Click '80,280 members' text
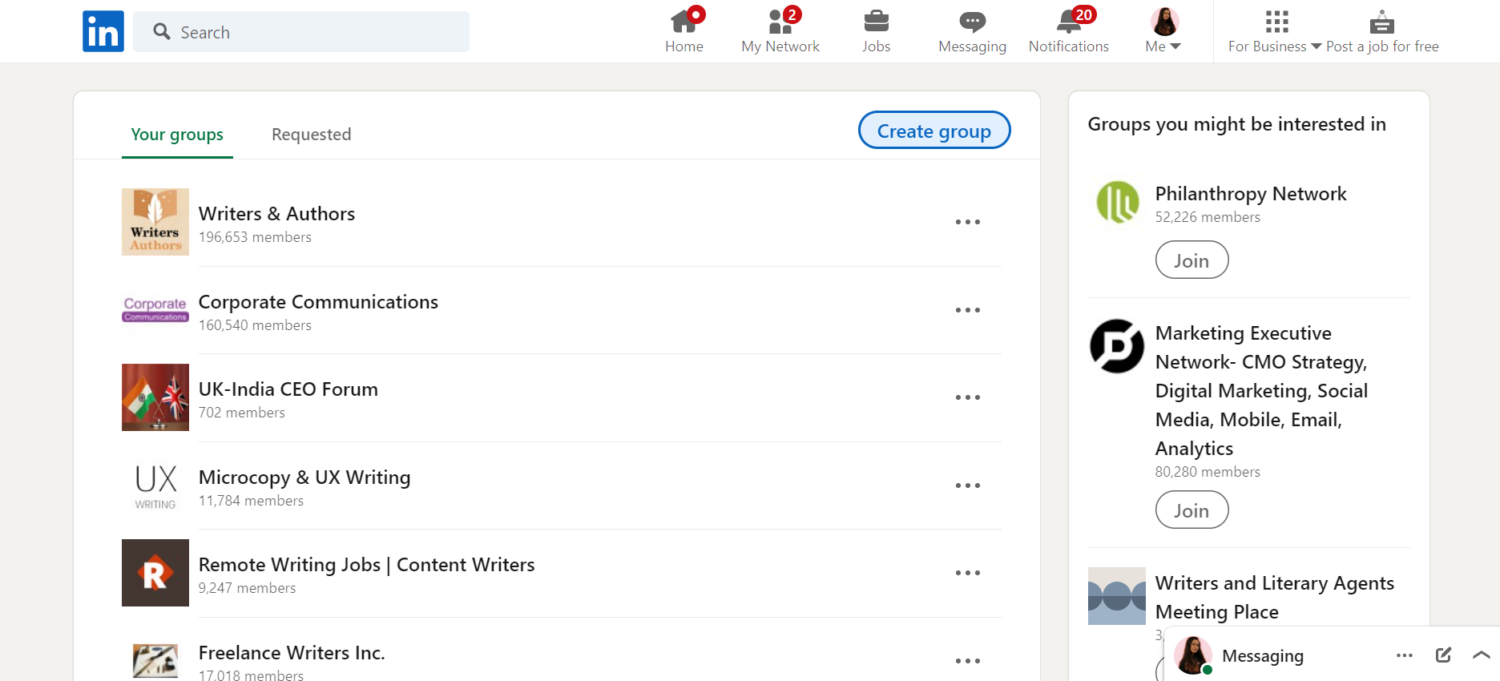 1207,472
